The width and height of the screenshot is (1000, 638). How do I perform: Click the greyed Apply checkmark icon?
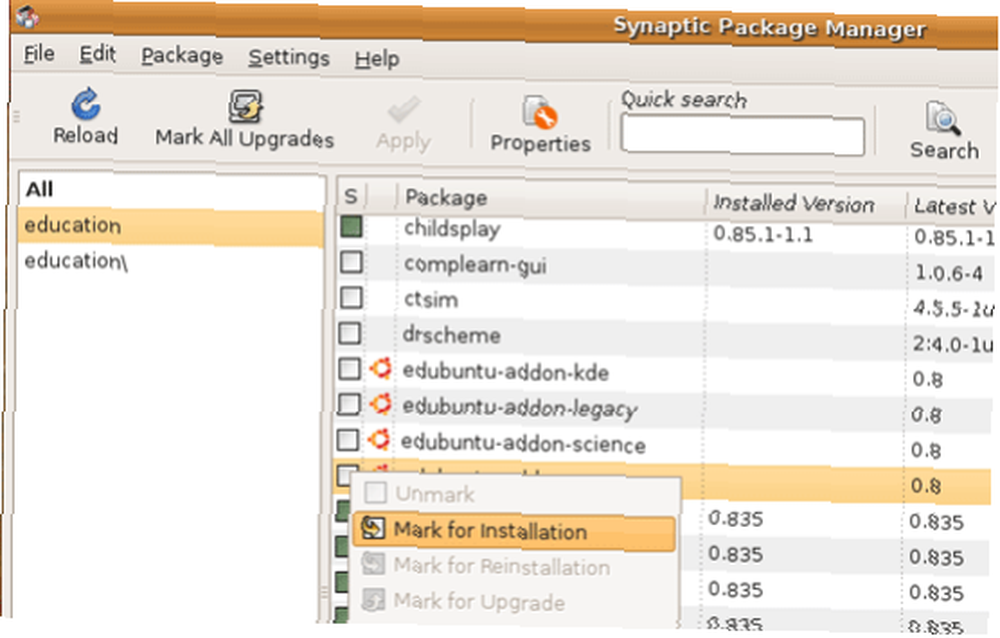coord(403,110)
